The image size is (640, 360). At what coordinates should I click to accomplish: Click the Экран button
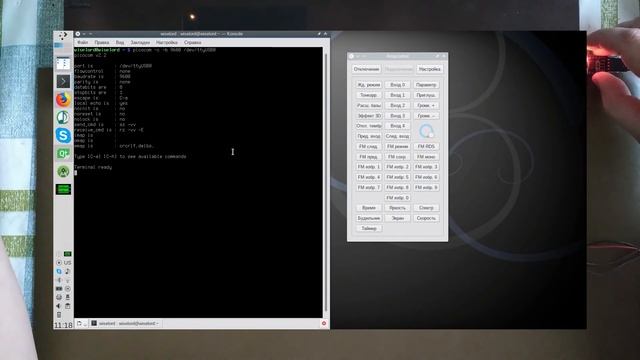(398, 218)
